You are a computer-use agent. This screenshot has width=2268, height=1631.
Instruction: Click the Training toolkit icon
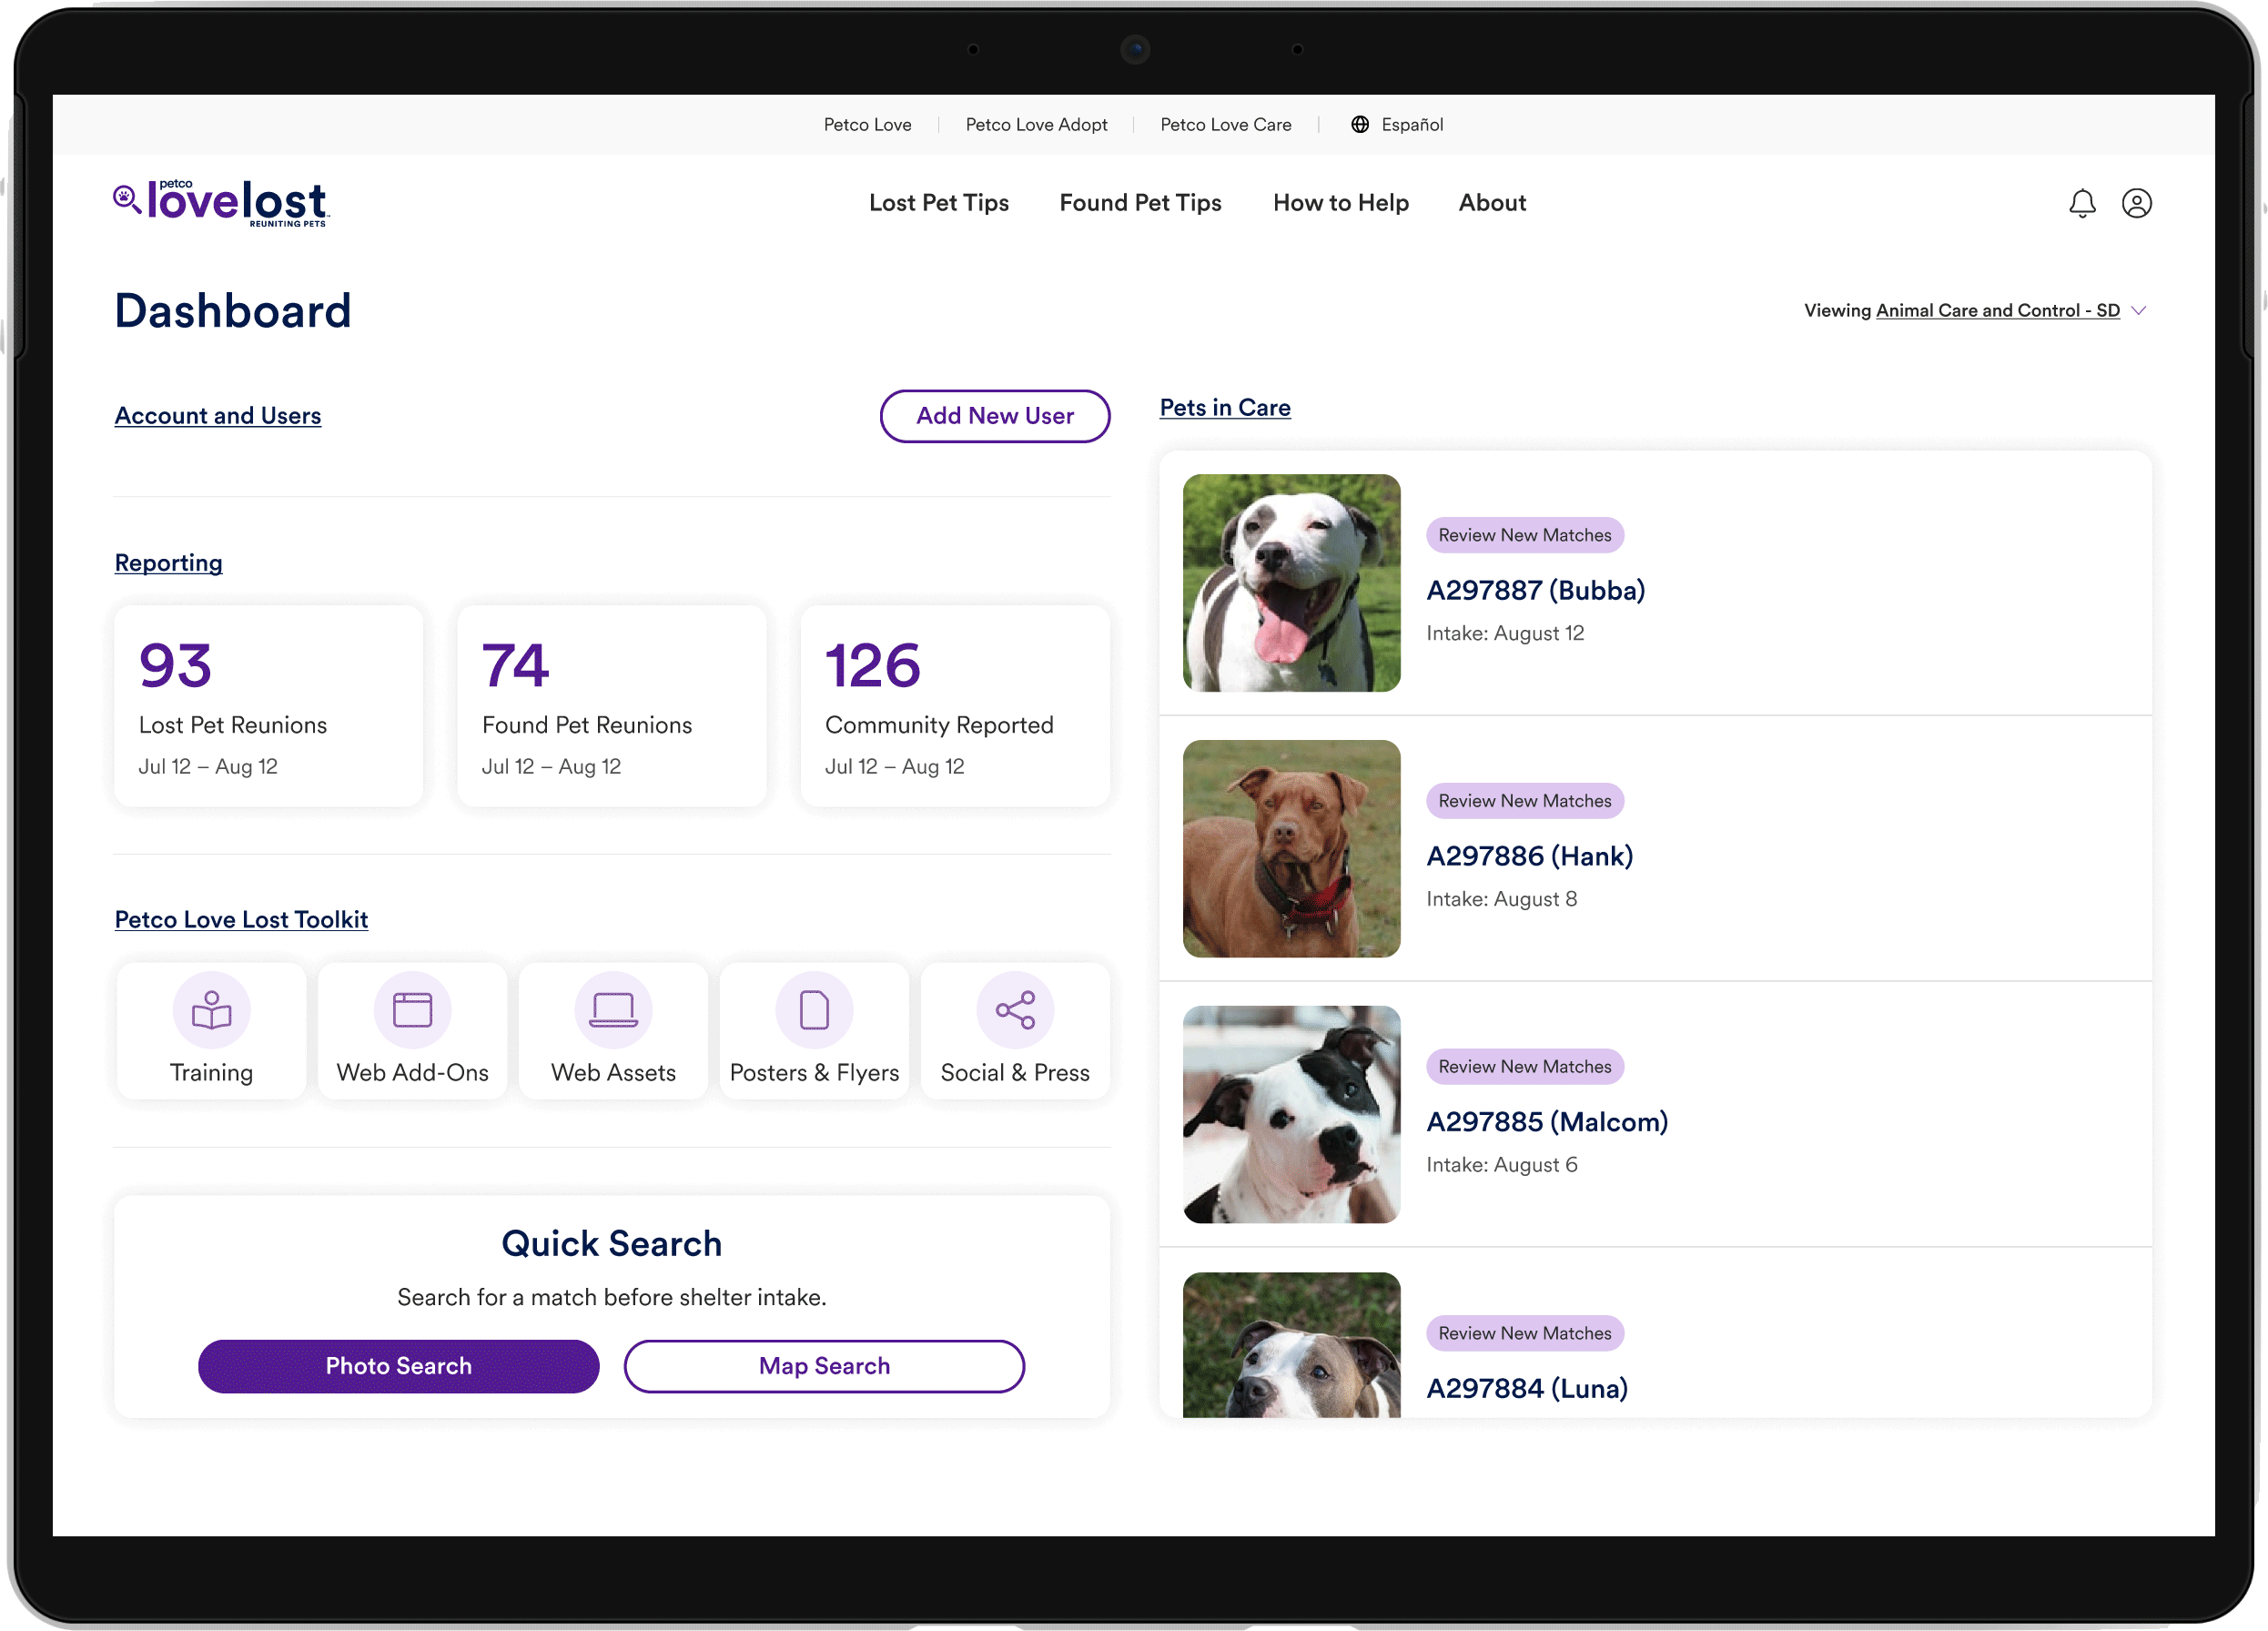coord(211,1010)
